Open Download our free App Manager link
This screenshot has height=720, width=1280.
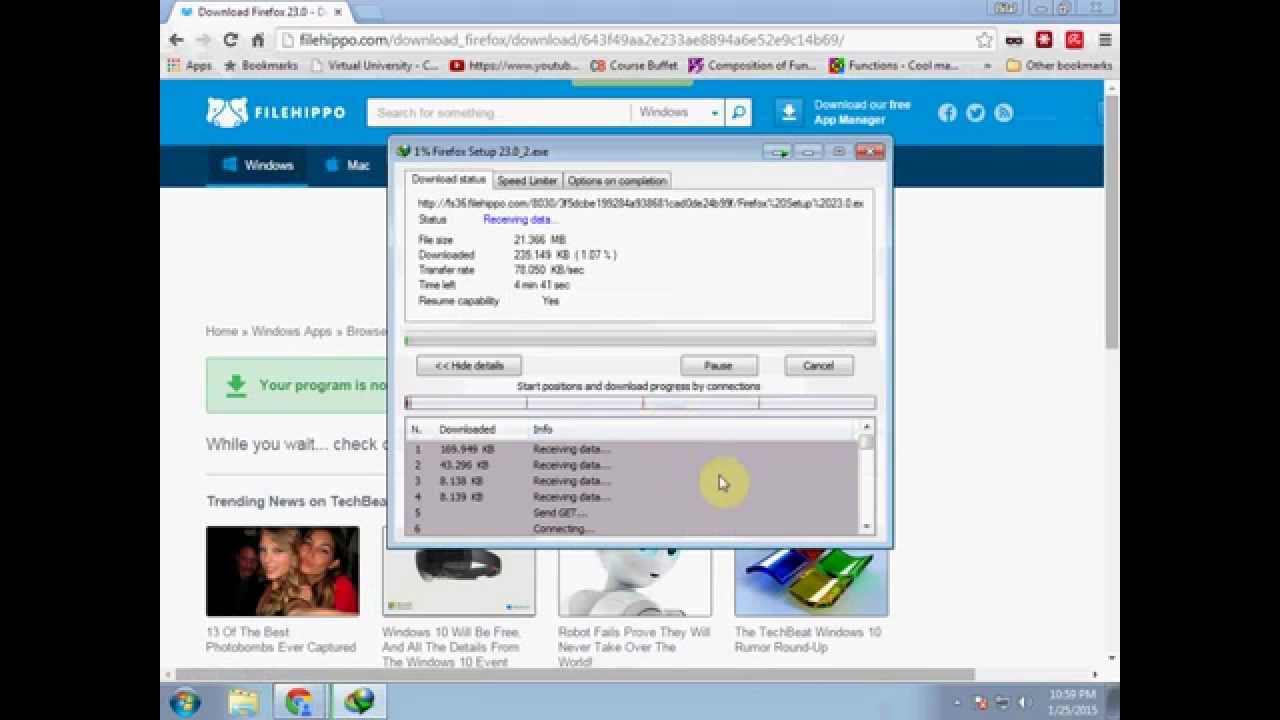tap(861, 112)
